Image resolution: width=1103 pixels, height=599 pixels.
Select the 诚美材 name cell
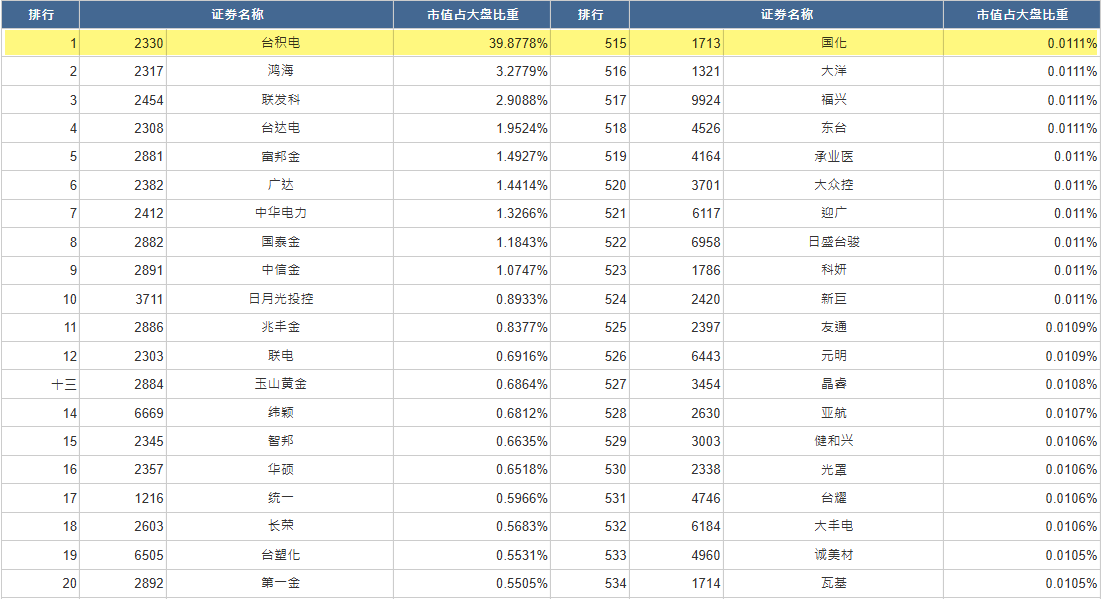coord(834,555)
